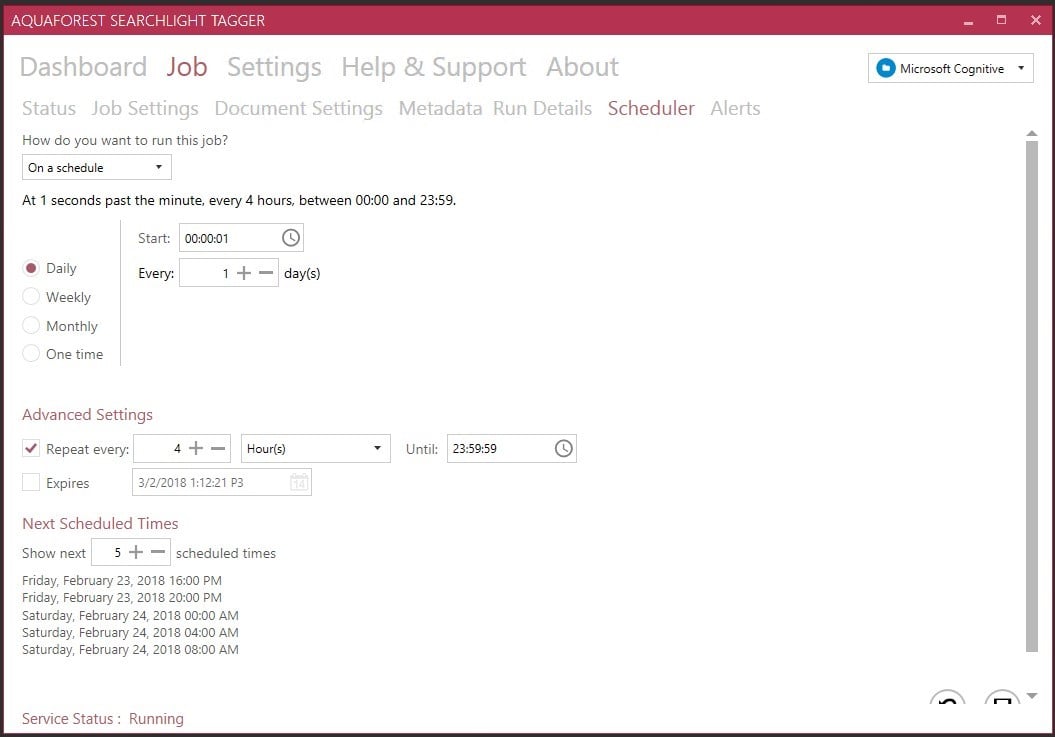This screenshot has width=1055, height=737.
Task: Open the Help & Support section
Action: point(433,67)
